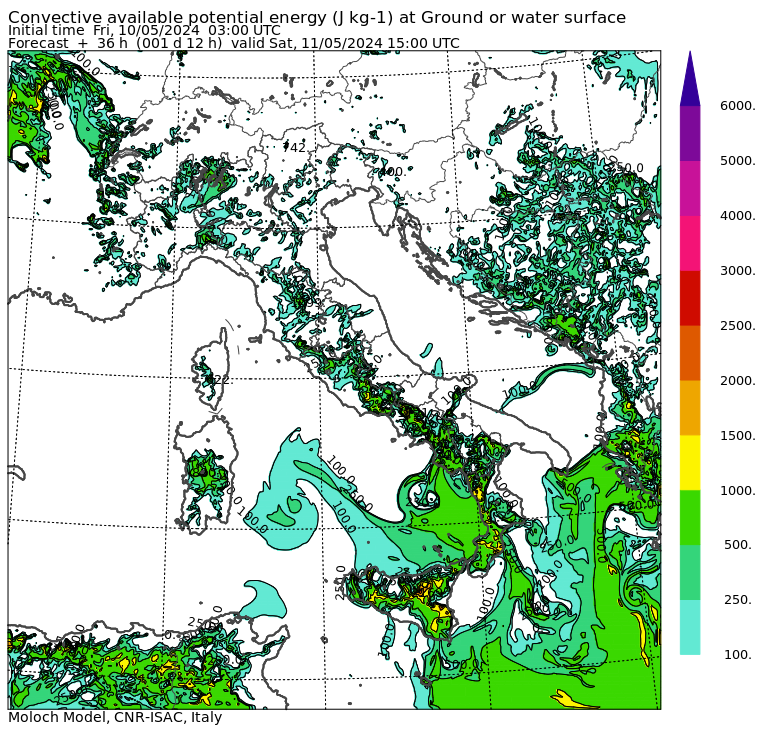760x731 pixels.
Task: Click the magenta 4000–5000 legend band
Action: [x=690, y=188]
